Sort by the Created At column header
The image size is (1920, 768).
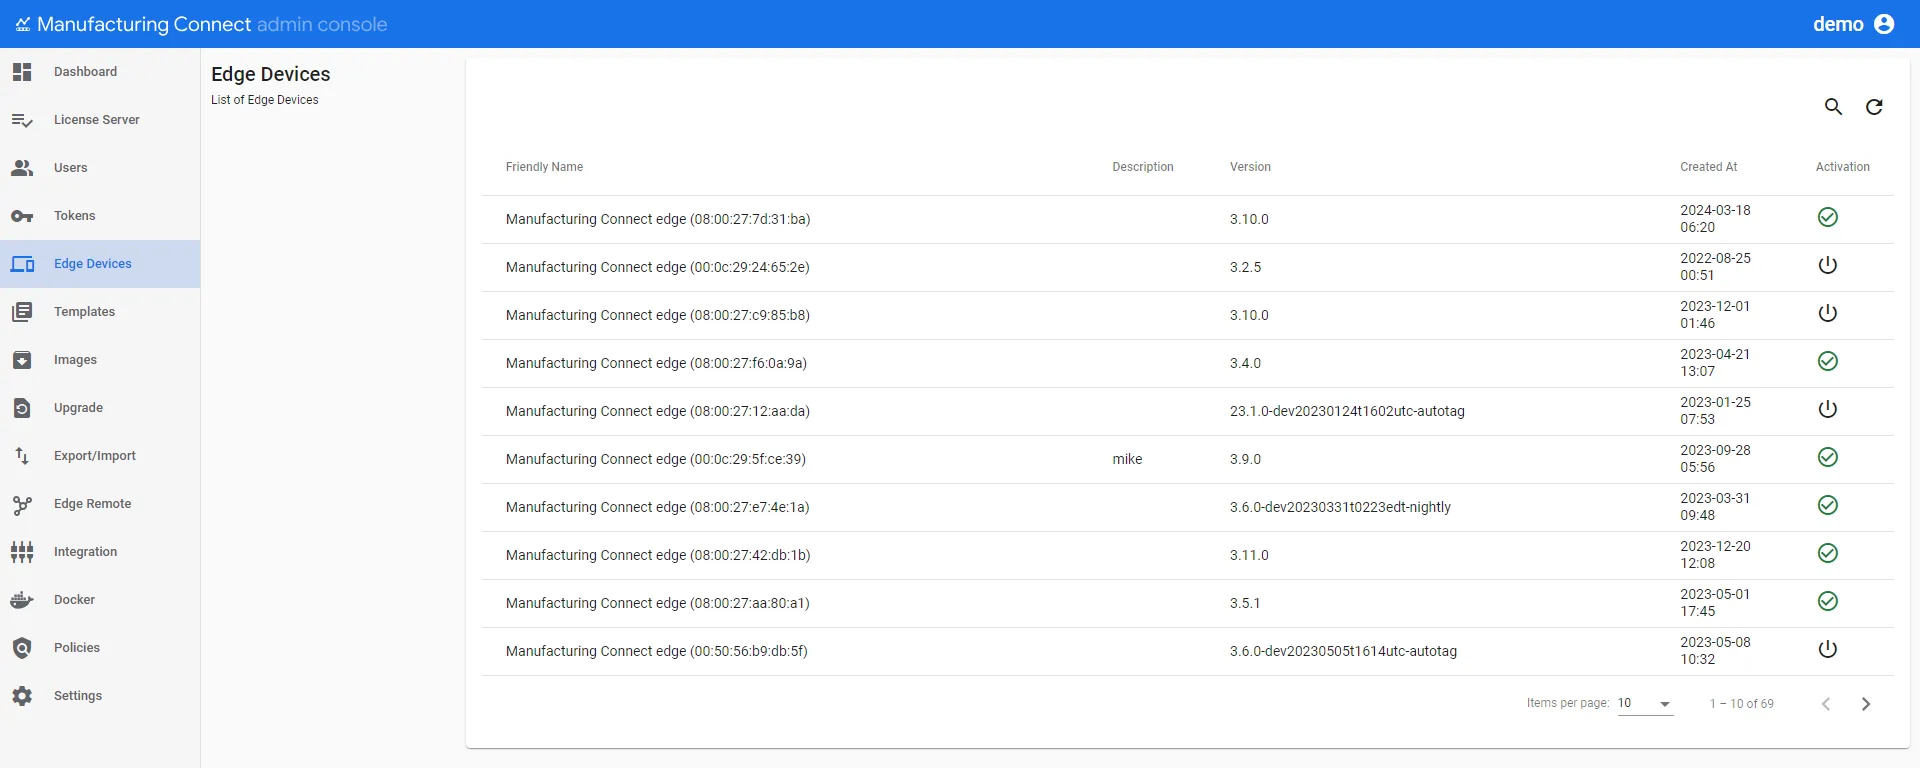[1708, 167]
